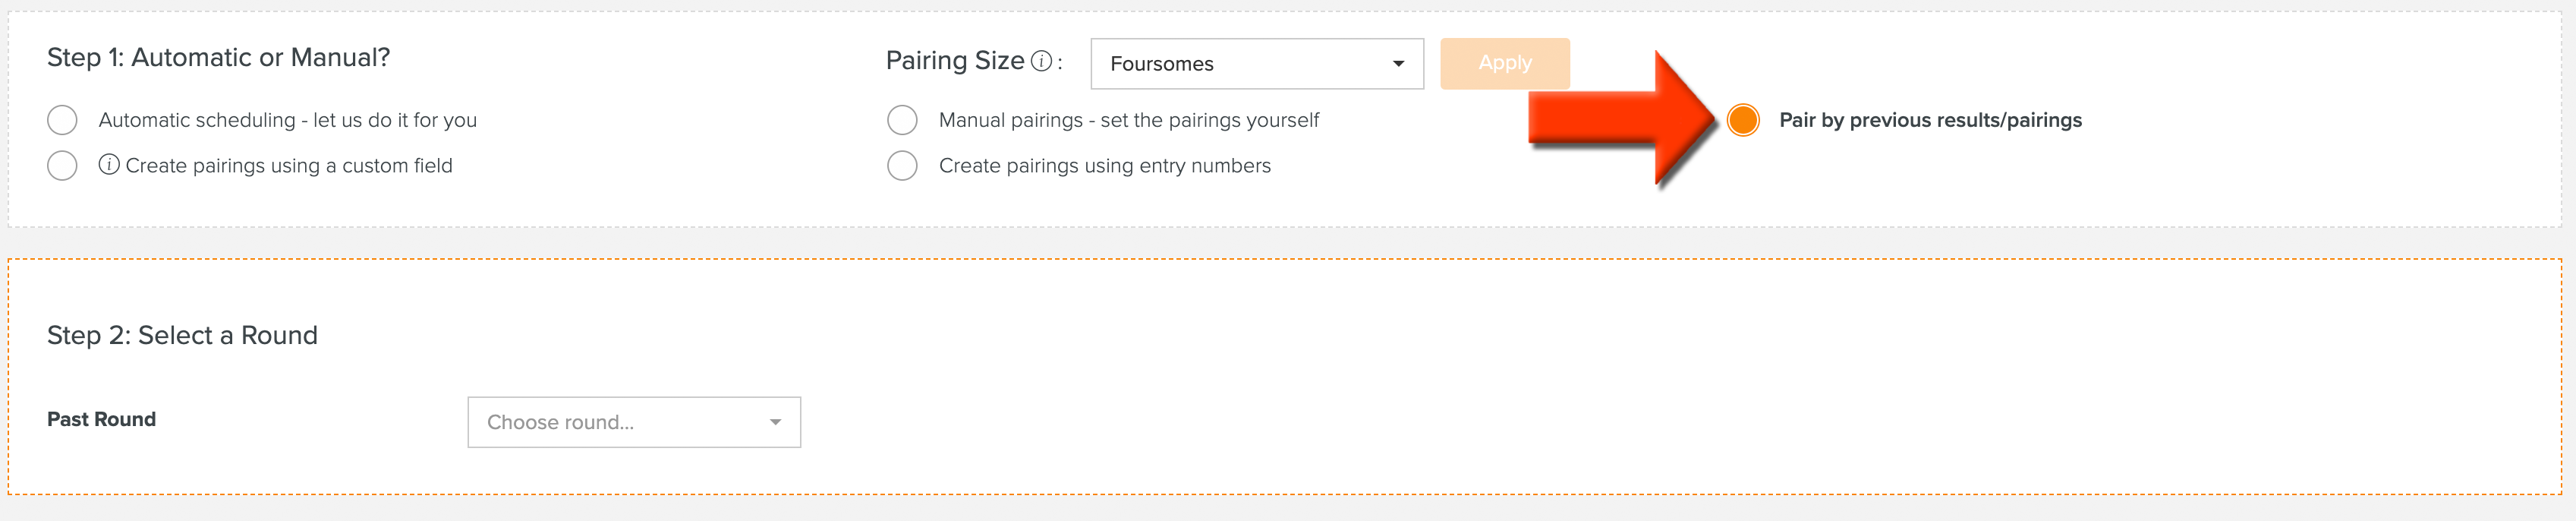Choose the custom field pairings radio button

coord(62,166)
